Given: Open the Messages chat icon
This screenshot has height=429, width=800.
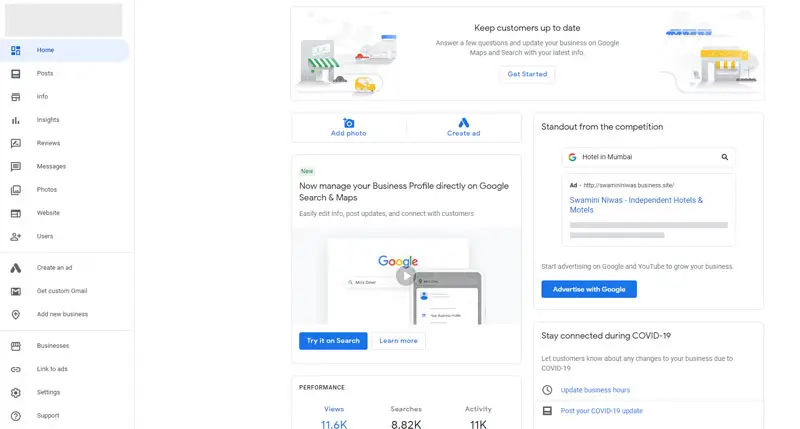Looking at the screenshot, I should (16, 167).
